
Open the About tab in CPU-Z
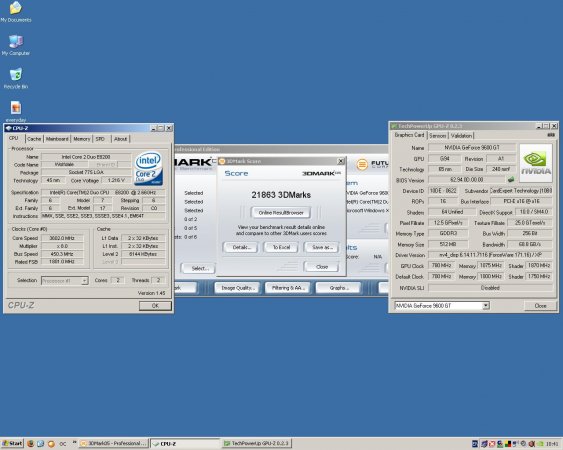tap(121, 139)
